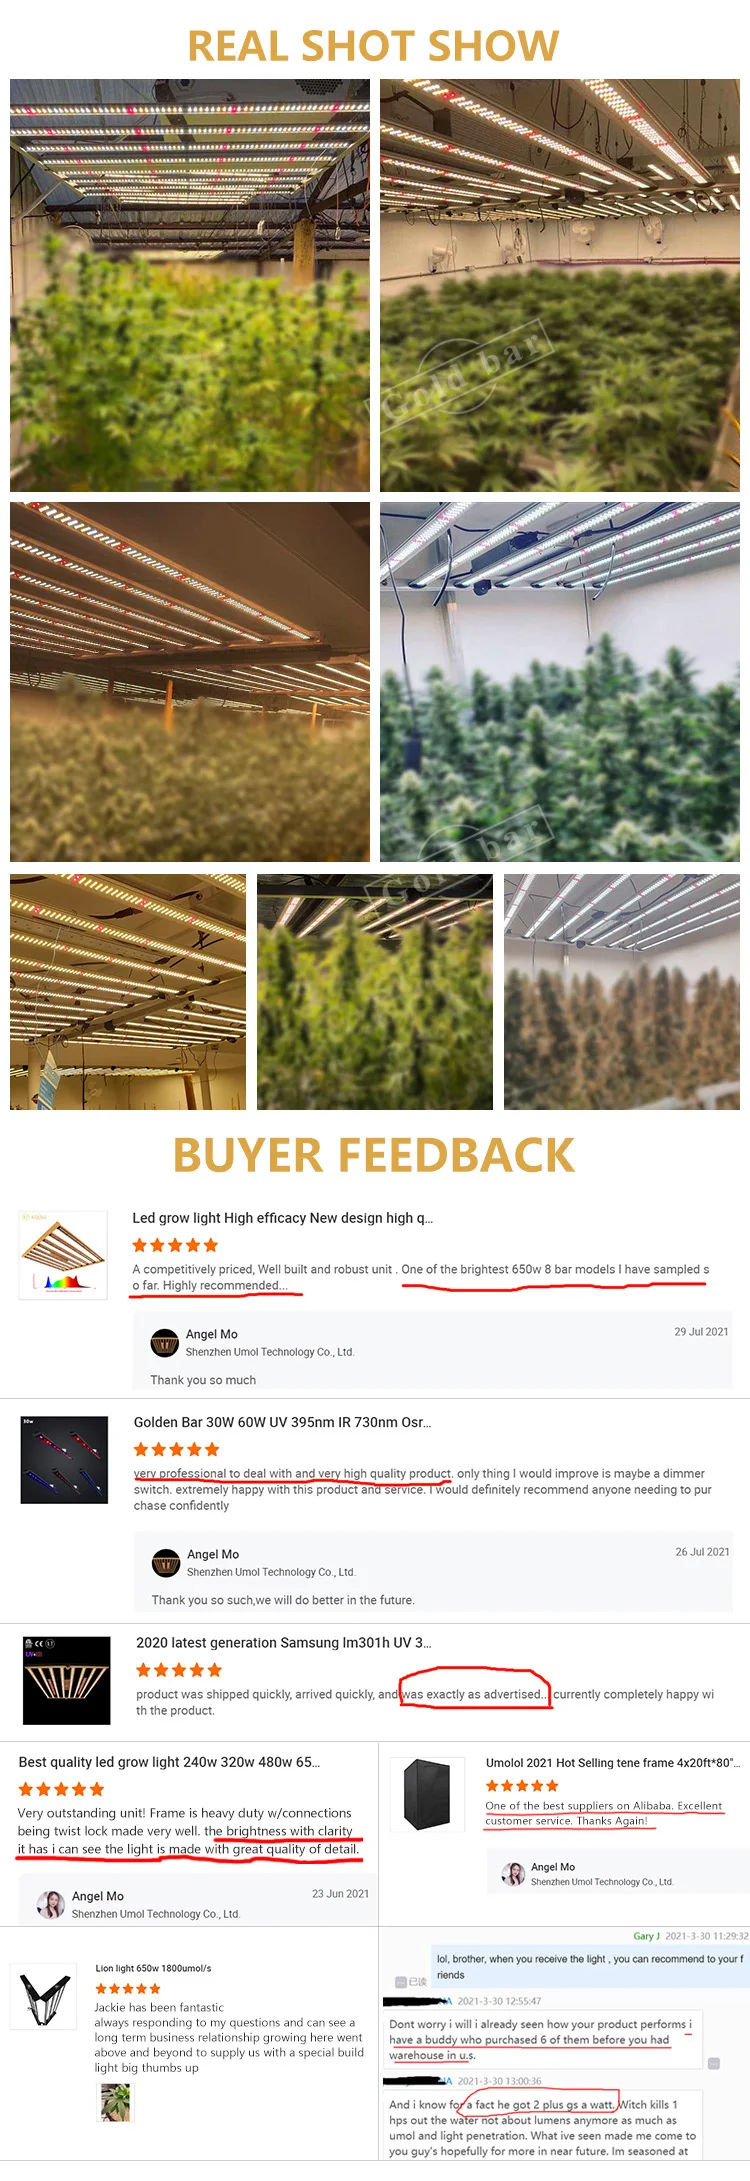Click five-star rating under Led grow light title

pyautogui.click(x=175, y=1245)
